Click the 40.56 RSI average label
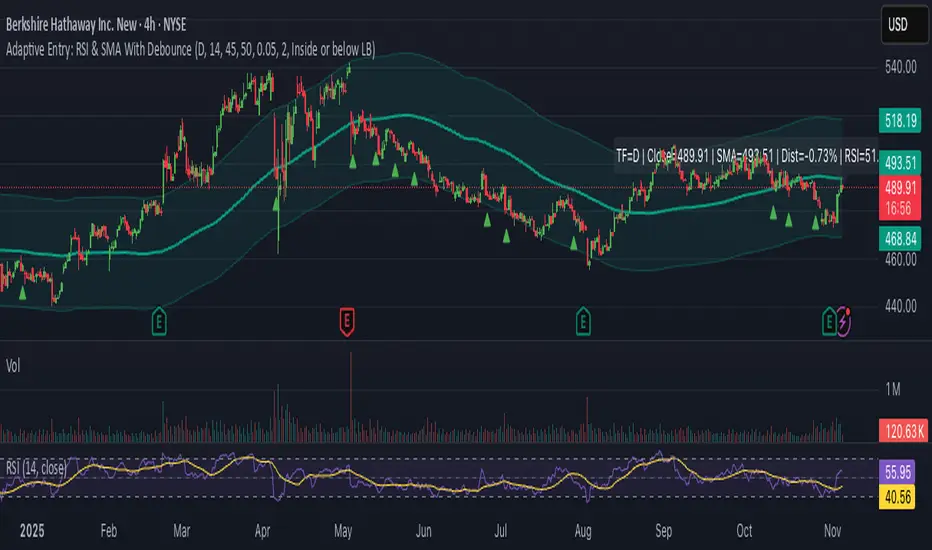Image resolution: width=932 pixels, height=550 pixels. 898,496
